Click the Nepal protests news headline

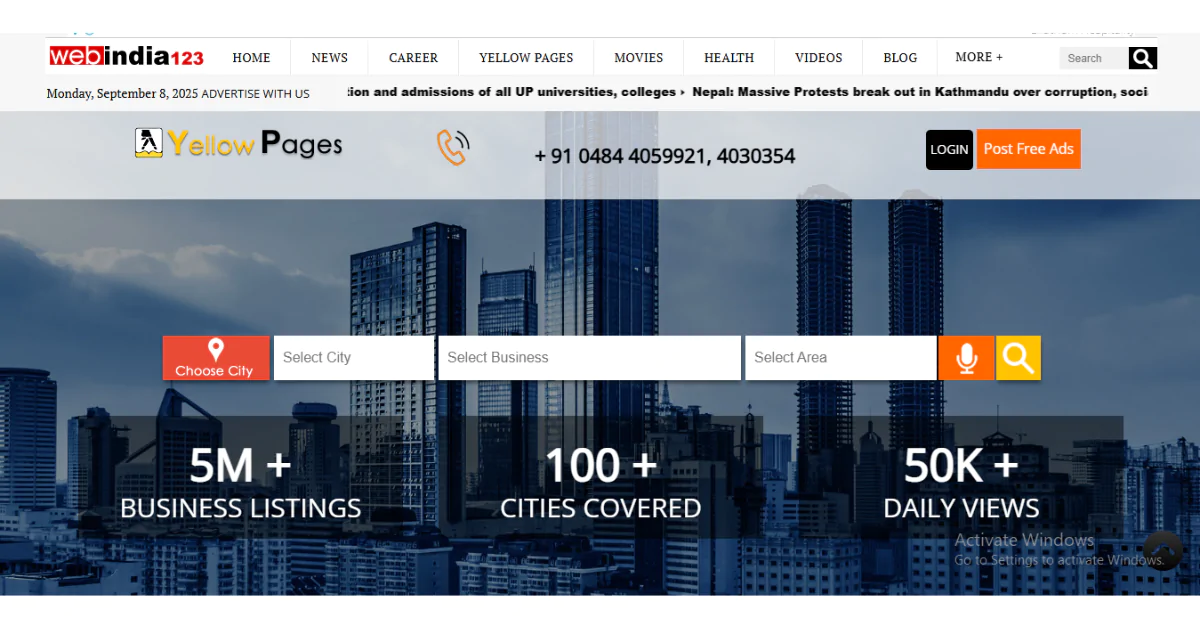point(920,91)
